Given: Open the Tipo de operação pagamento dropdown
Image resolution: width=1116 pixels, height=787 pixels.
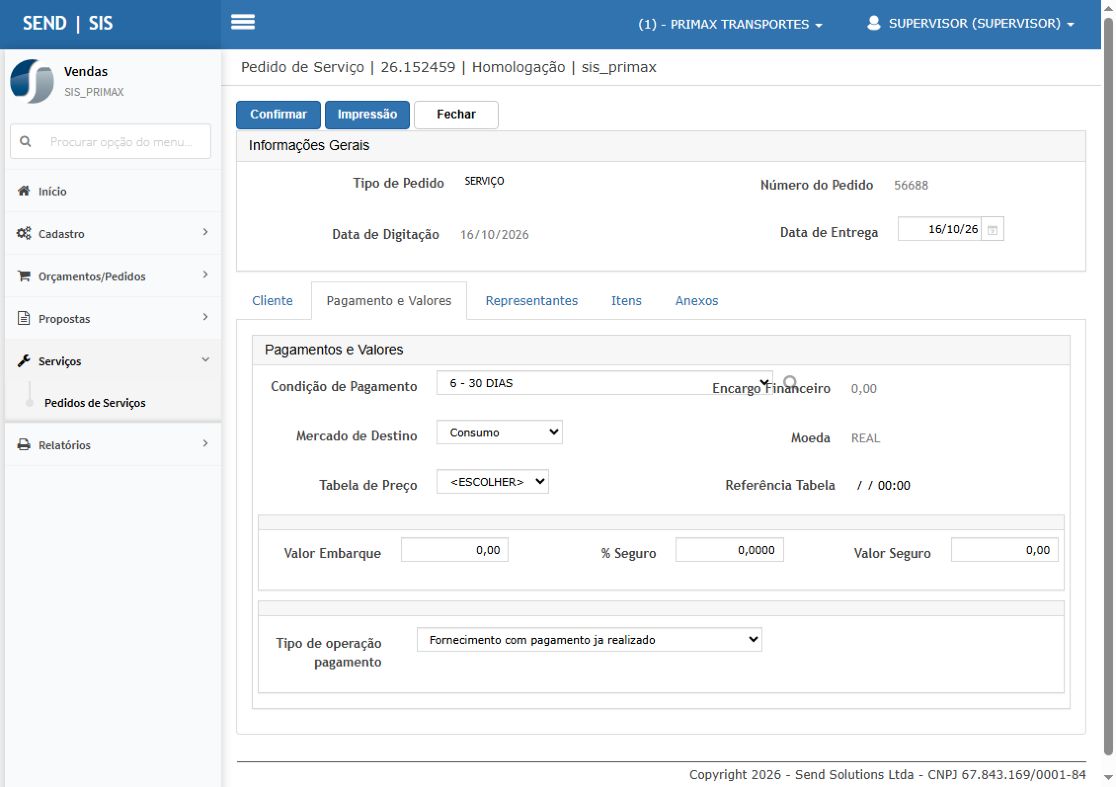Looking at the screenshot, I should (x=589, y=640).
